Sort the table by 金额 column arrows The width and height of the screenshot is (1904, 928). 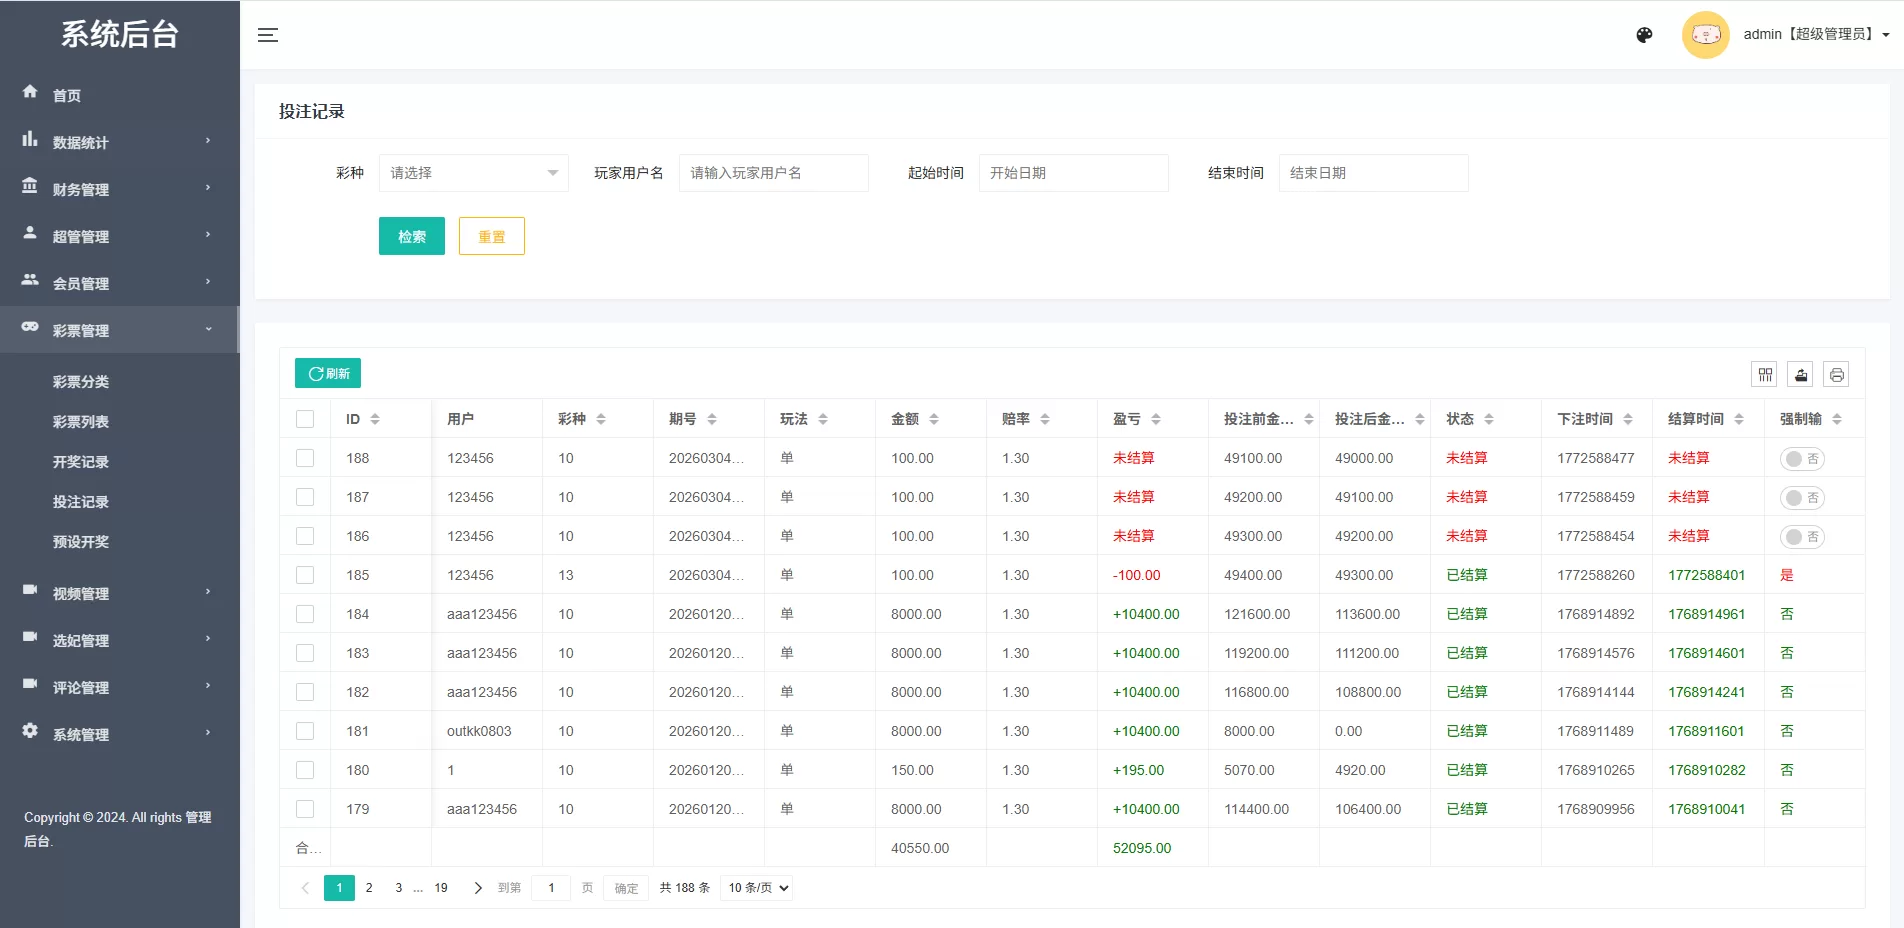coord(934,418)
